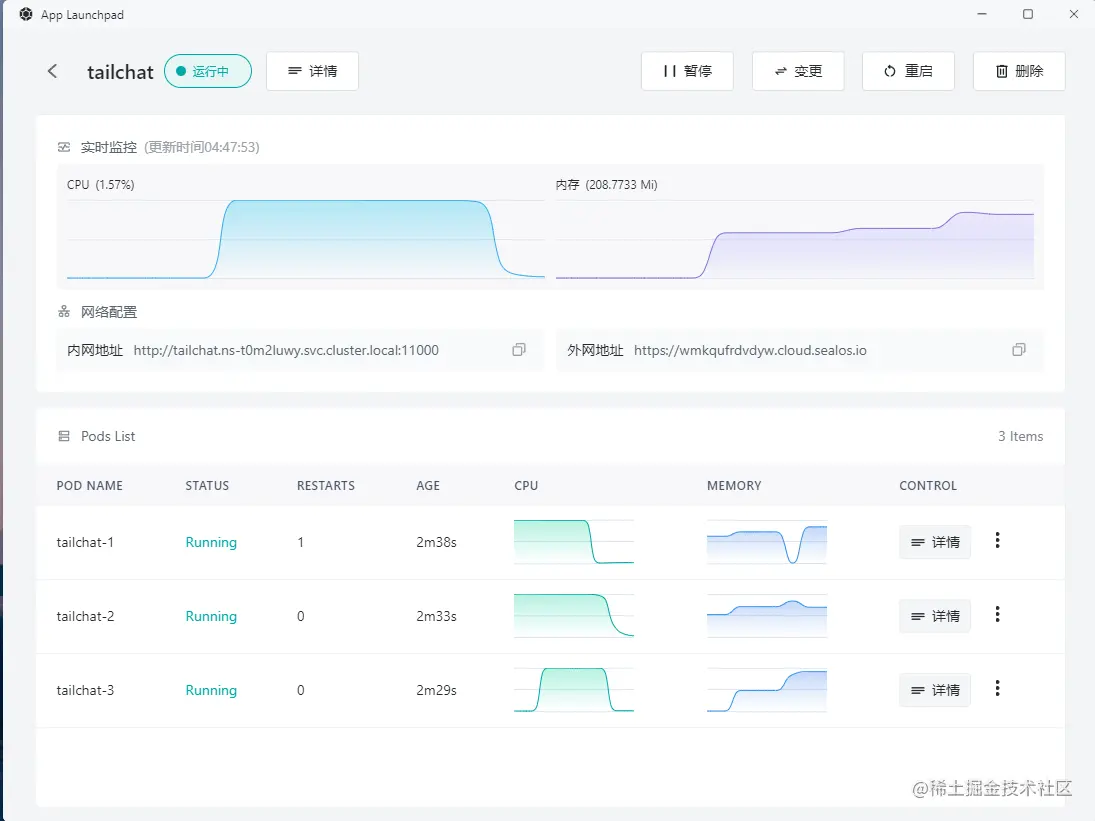This screenshot has height=821, width=1095.
Task: Open more options for tailchat-2 pod
Action: [997, 614]
